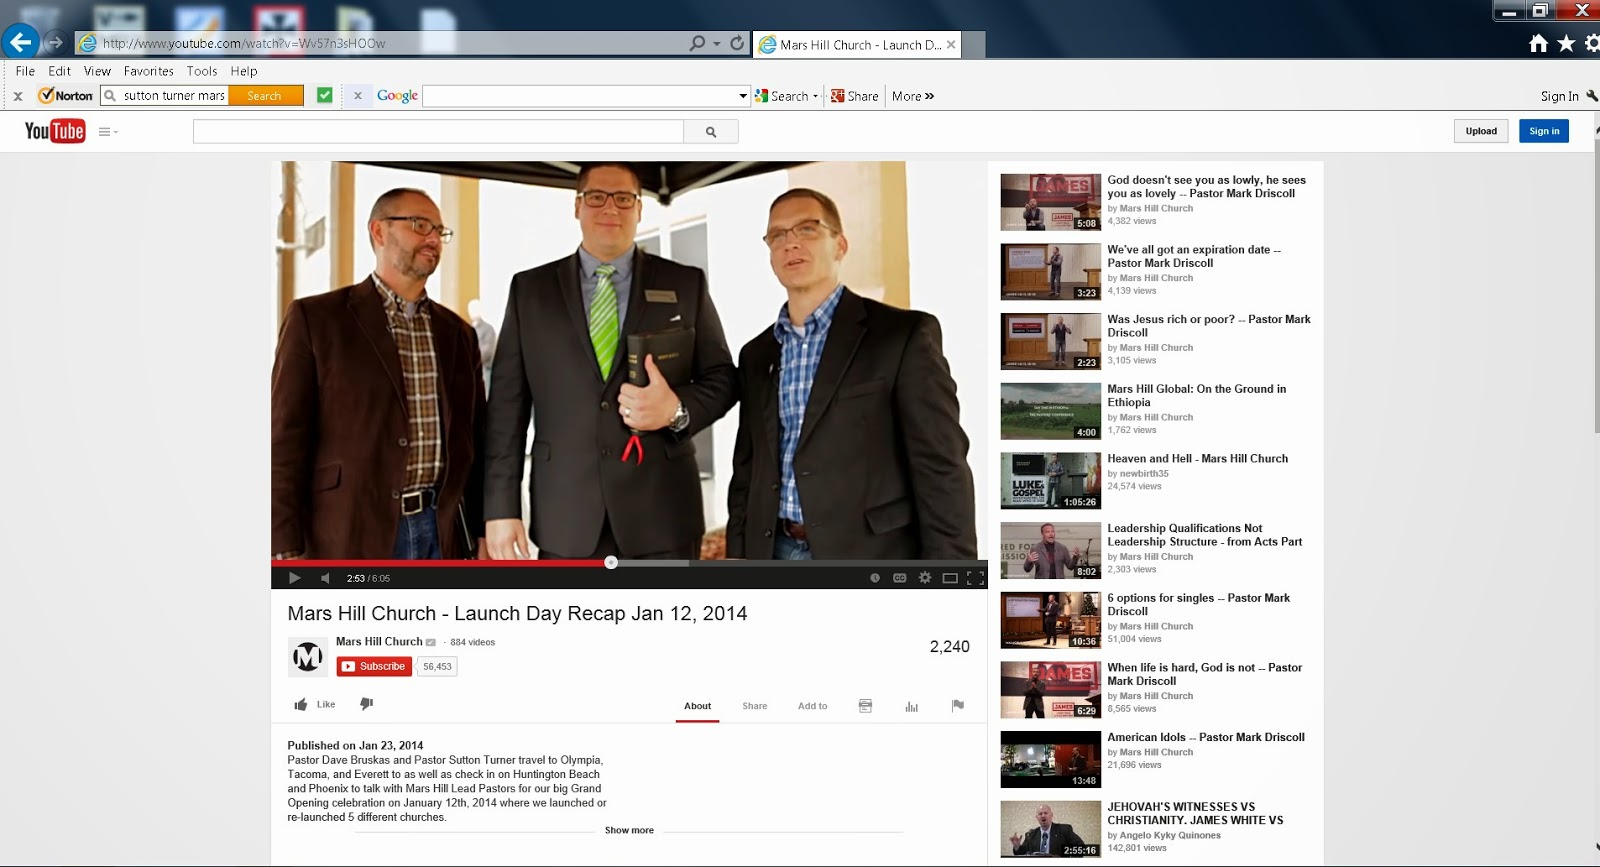1600x867 pixels.
Task: Toggle theater mode player size
Action: coord(950,578)
